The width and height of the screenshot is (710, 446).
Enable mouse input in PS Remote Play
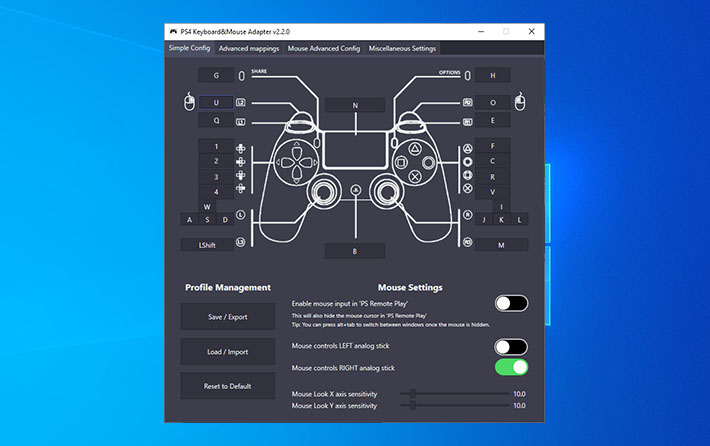(x=511, y=303)
